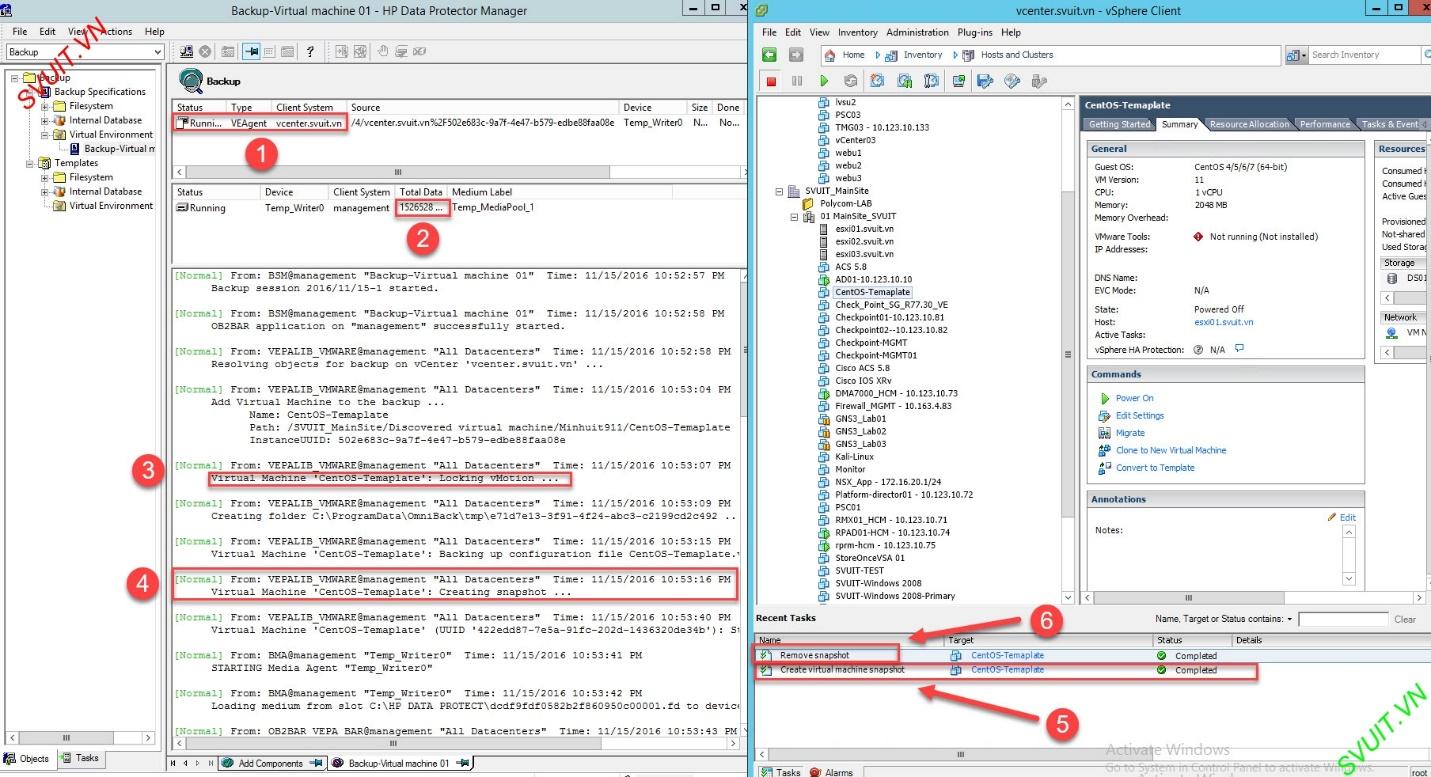Click the Edit Settings command link
The height and width of the screenshot is (777, 1431).
point(1139,416)
